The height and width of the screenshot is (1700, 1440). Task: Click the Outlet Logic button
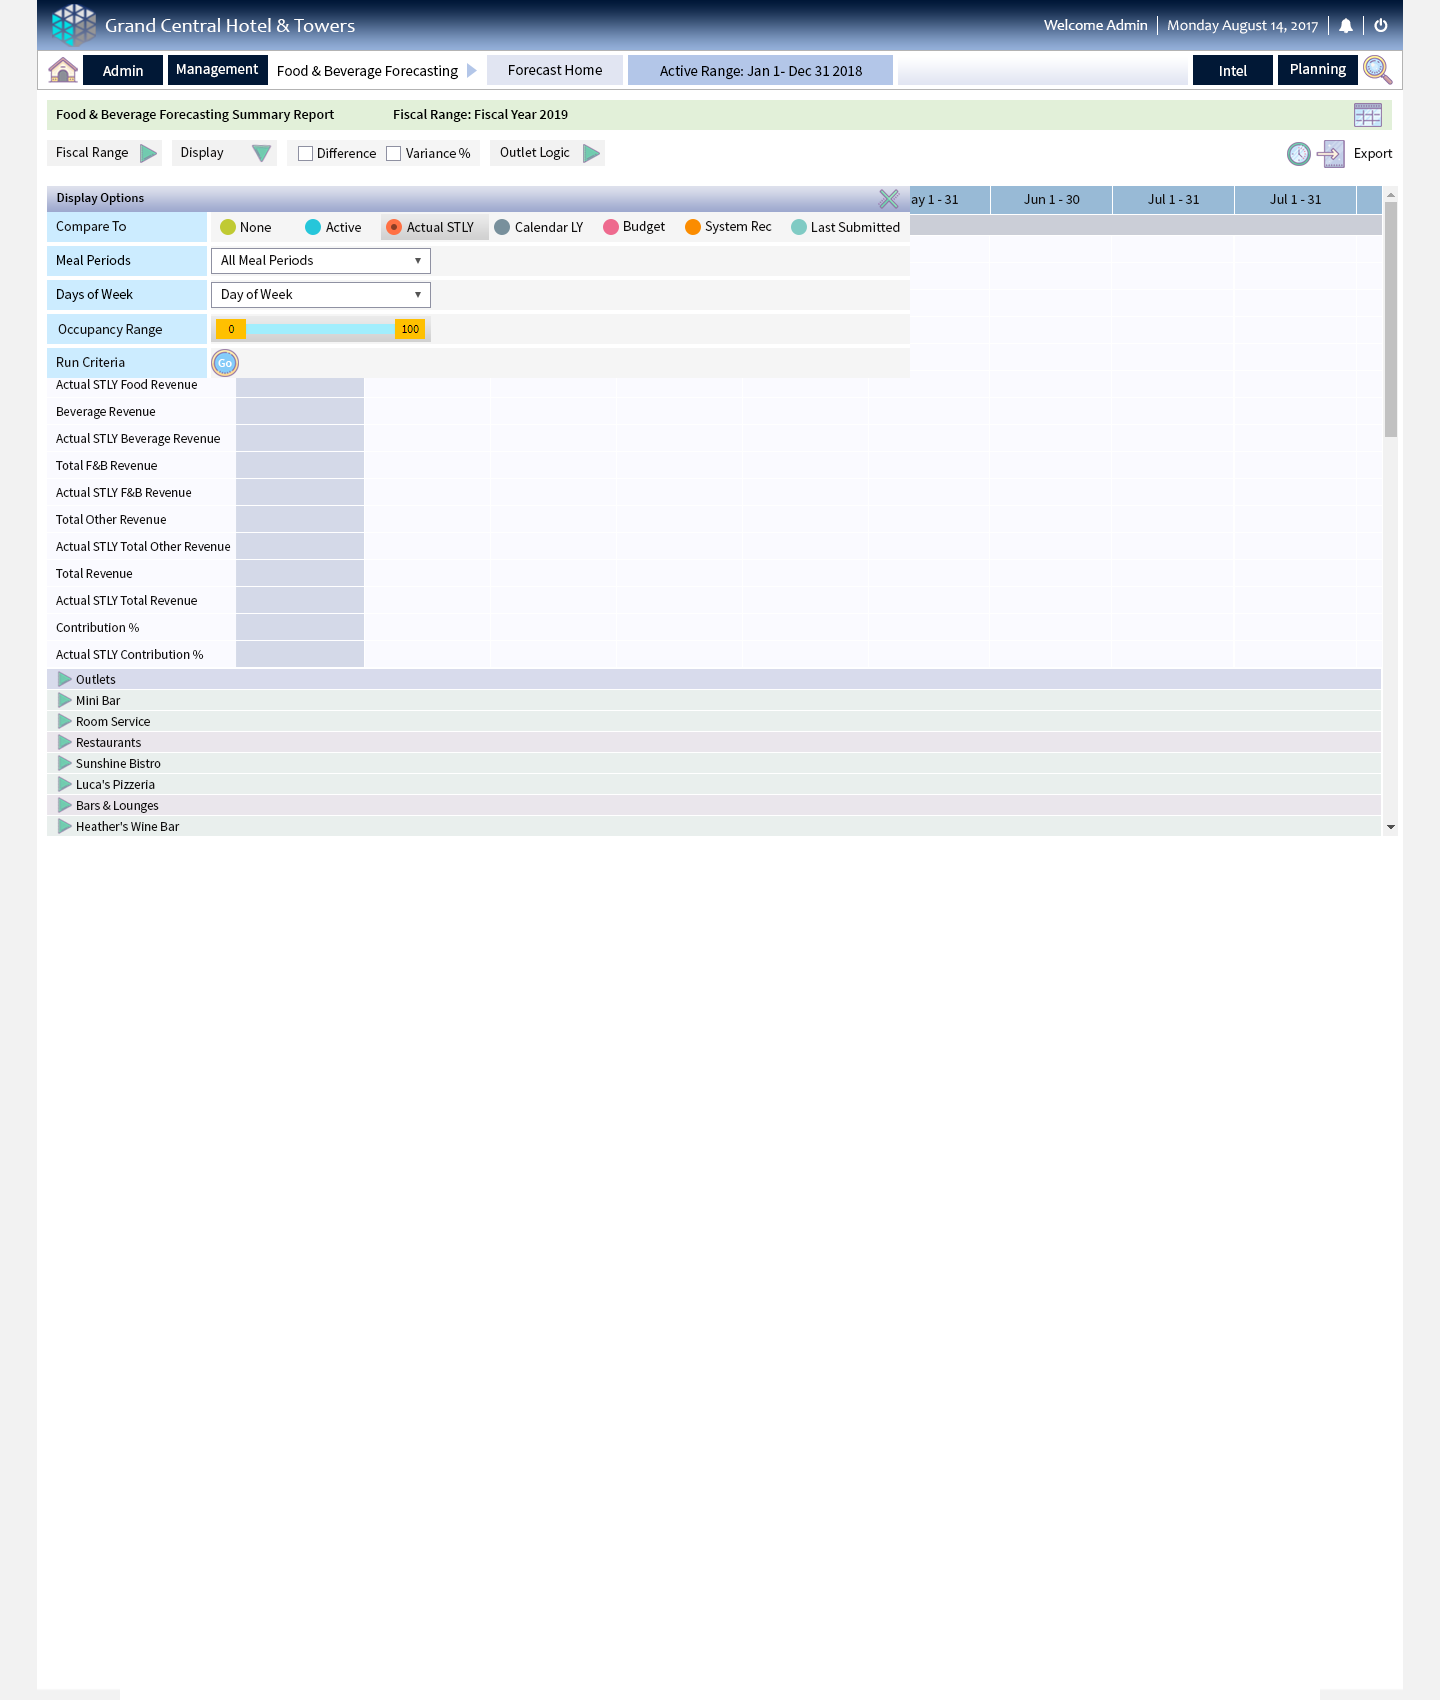point(548,153)
